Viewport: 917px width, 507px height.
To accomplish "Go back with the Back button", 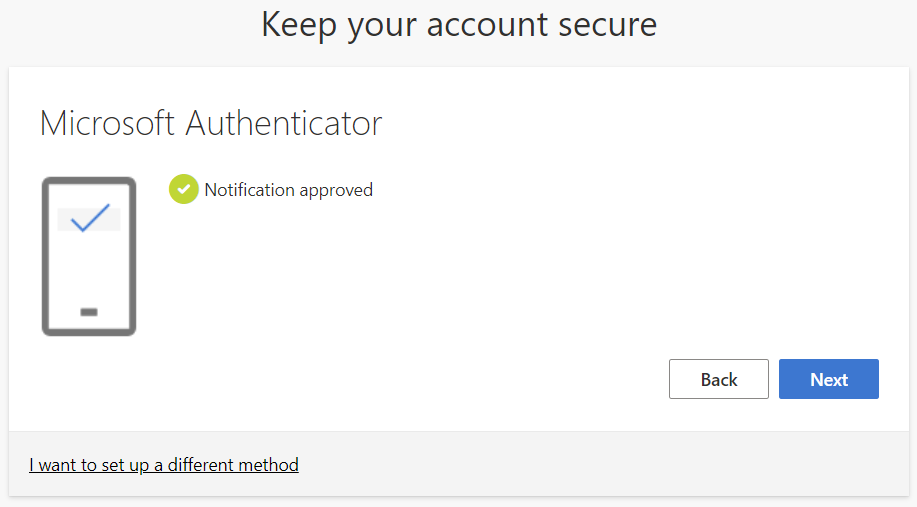I will click(718, 379).
